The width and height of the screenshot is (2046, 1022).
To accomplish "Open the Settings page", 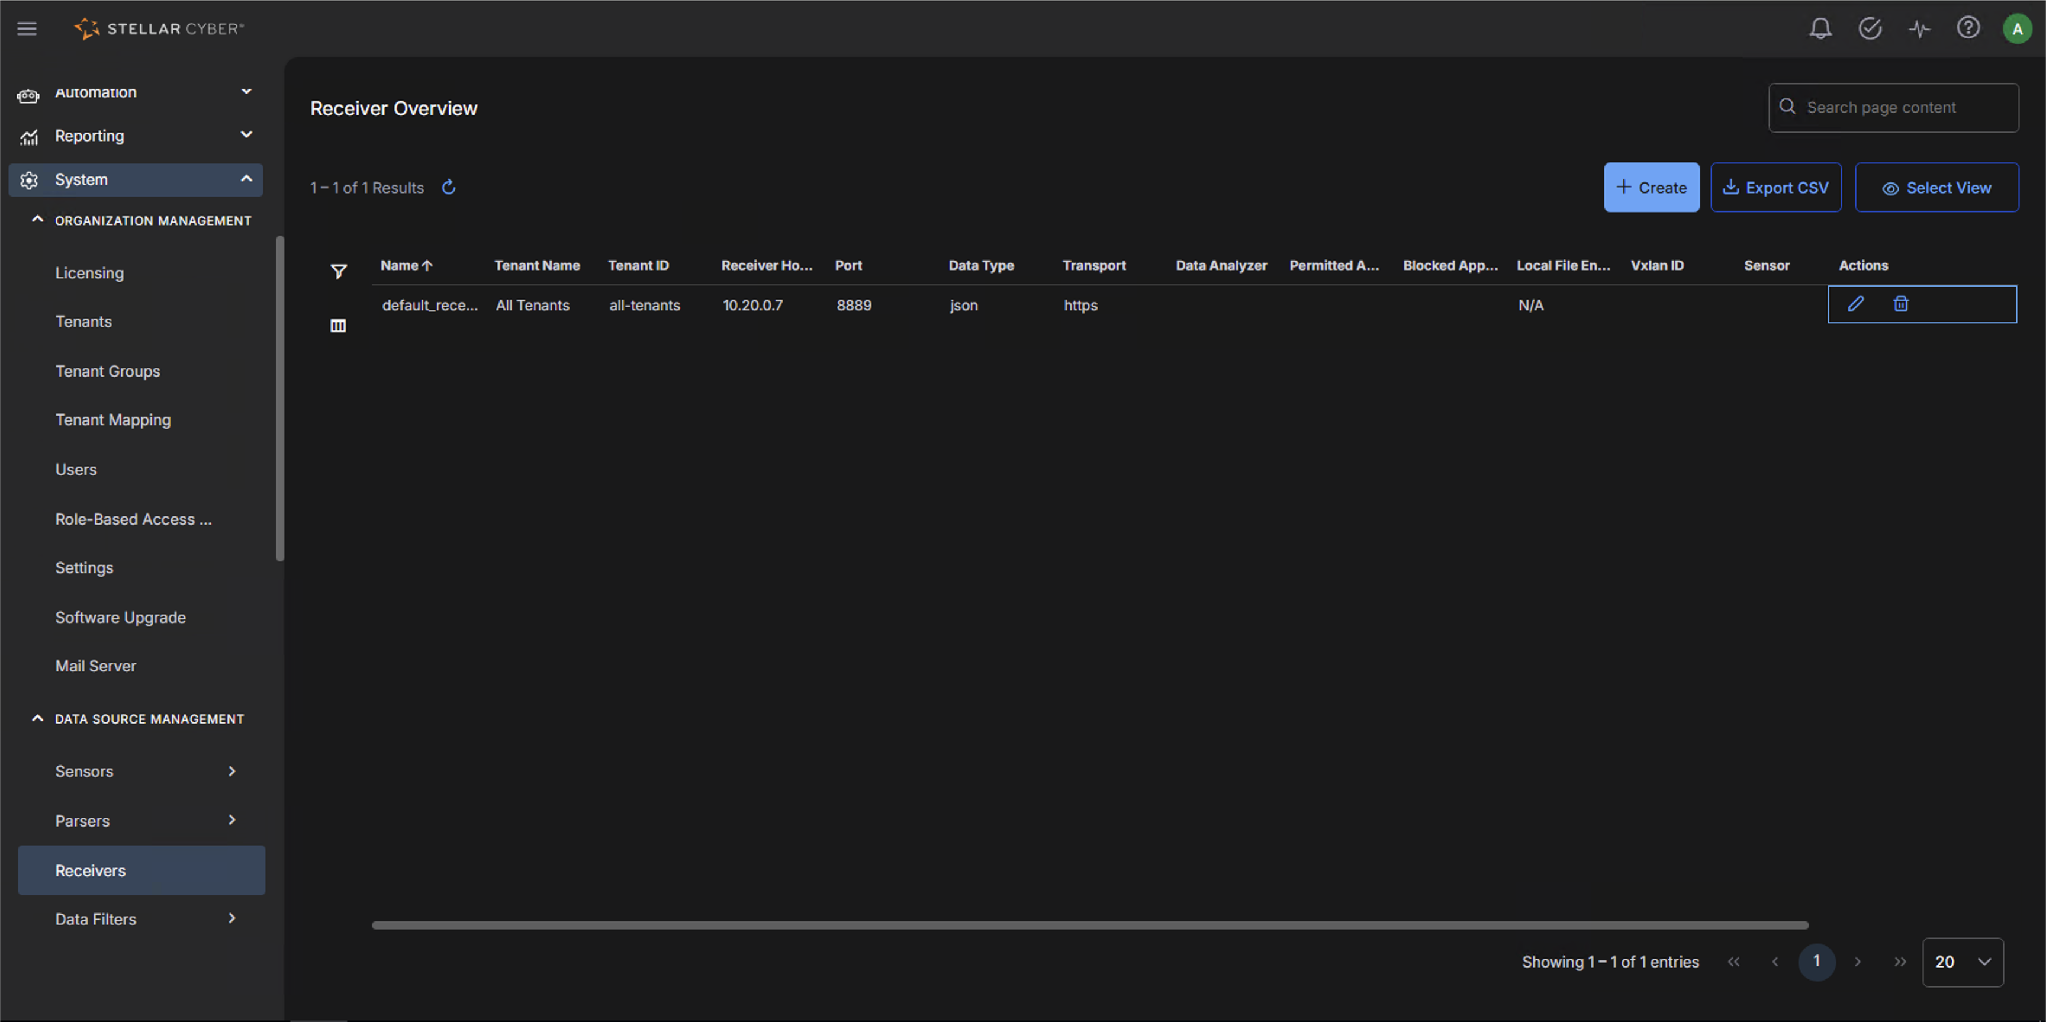I will (x=84, y=568).
